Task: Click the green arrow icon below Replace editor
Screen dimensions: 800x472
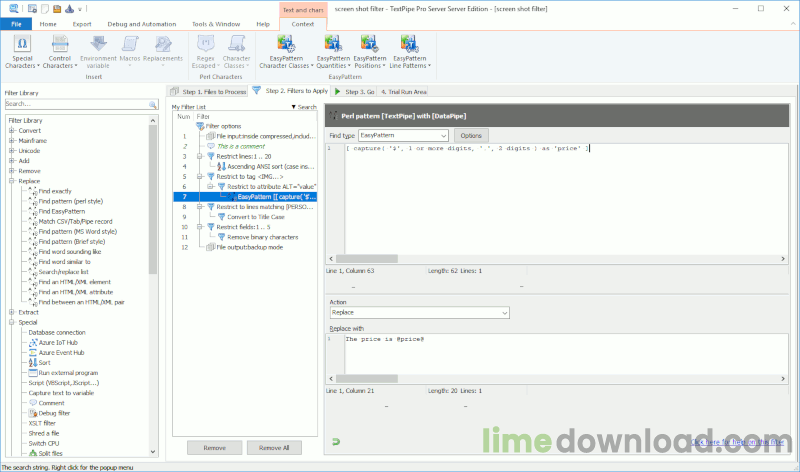Action: [x=336, y=440]
